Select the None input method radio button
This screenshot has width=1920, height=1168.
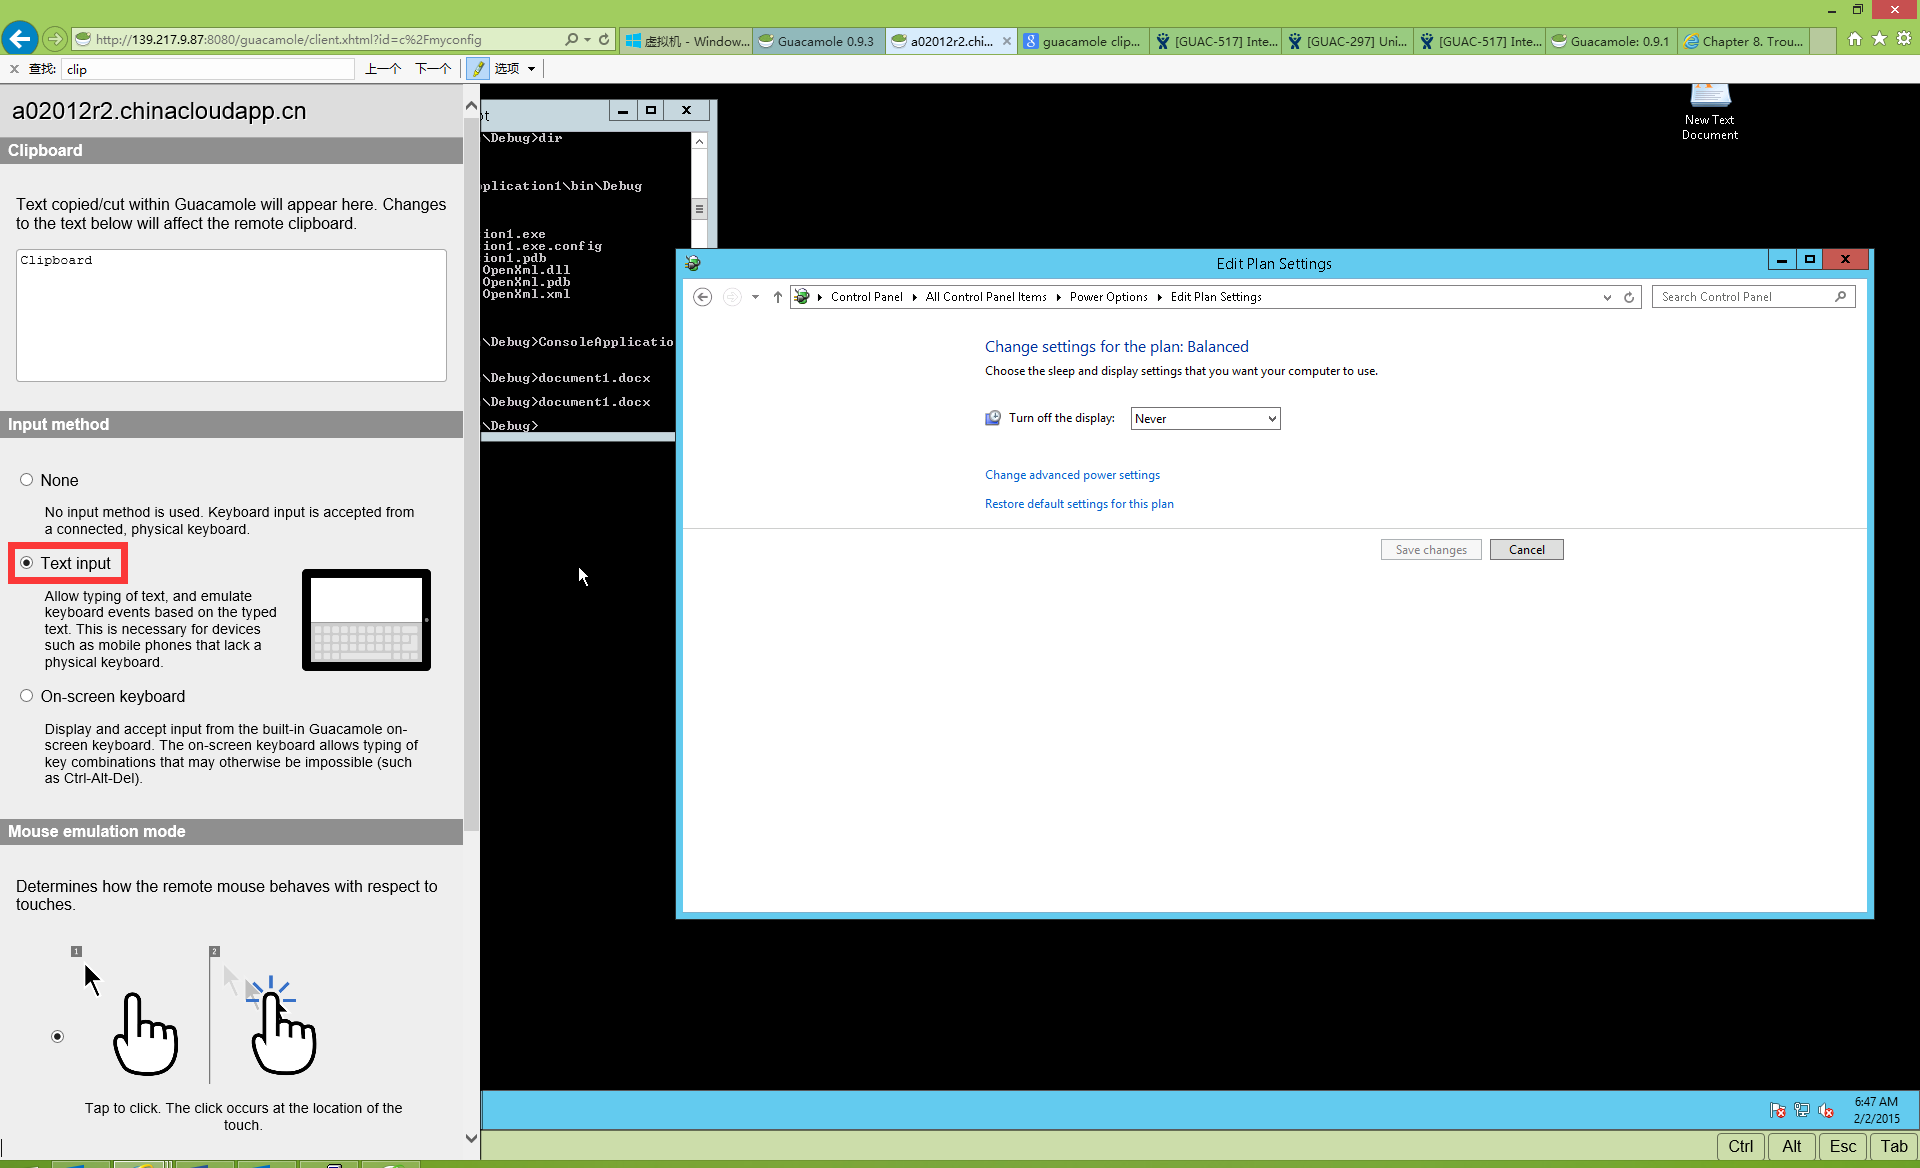pos(26,480)
